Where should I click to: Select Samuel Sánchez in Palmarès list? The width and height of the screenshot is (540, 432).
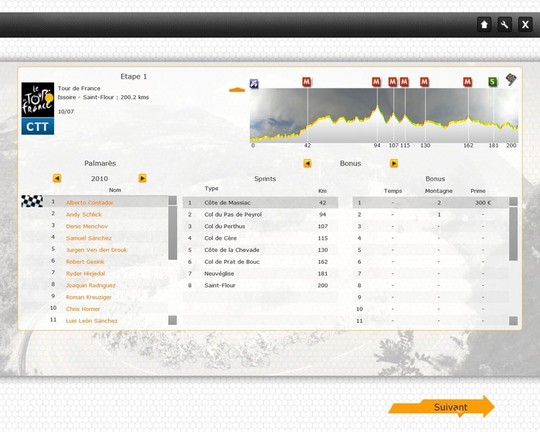click(89, 238)
